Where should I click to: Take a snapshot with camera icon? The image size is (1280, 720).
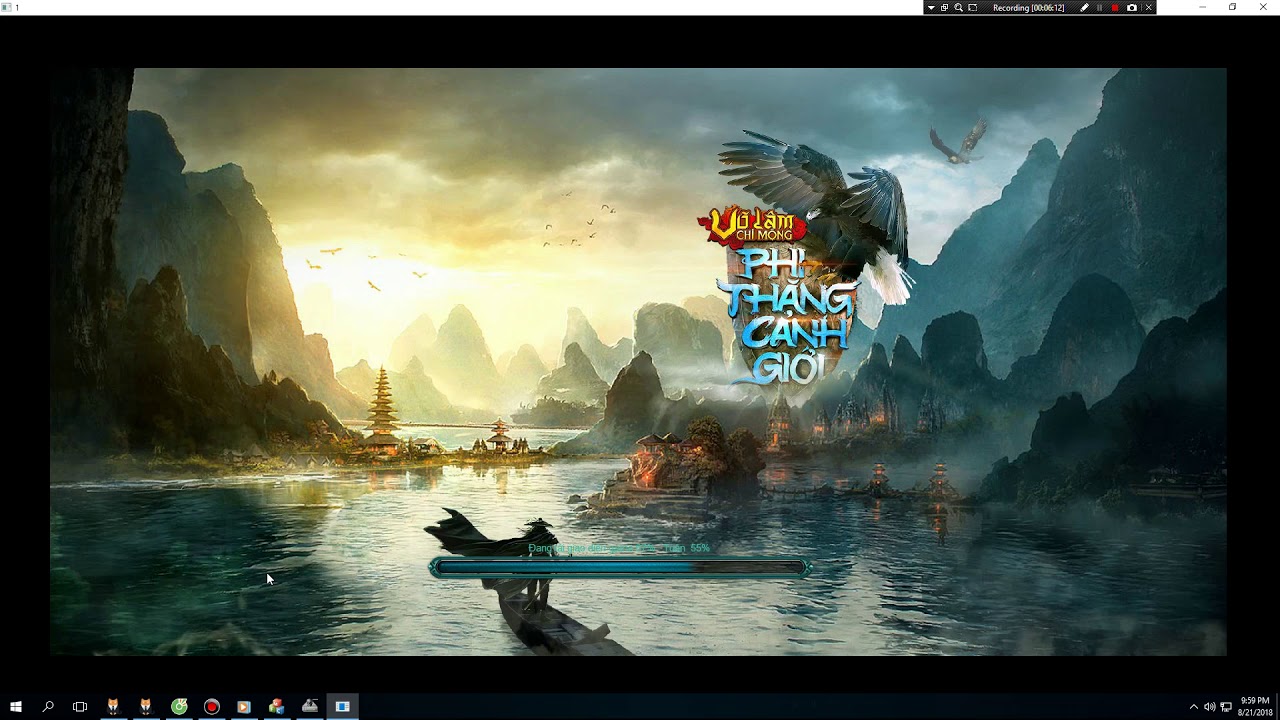(x=1132, y=7)
